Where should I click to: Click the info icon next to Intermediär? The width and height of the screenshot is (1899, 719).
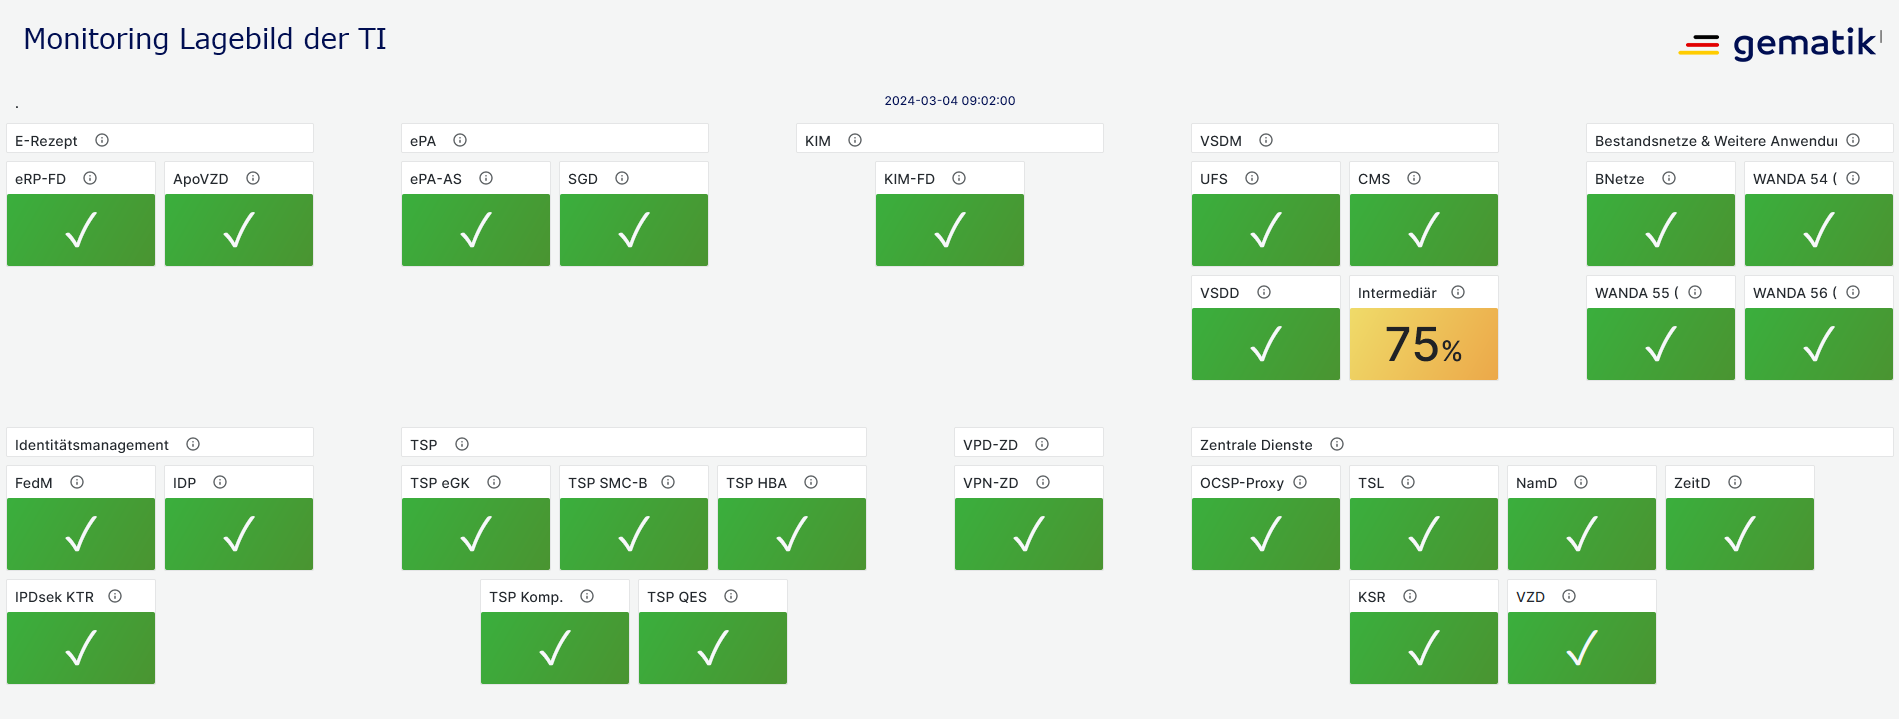pos(1458,292)
